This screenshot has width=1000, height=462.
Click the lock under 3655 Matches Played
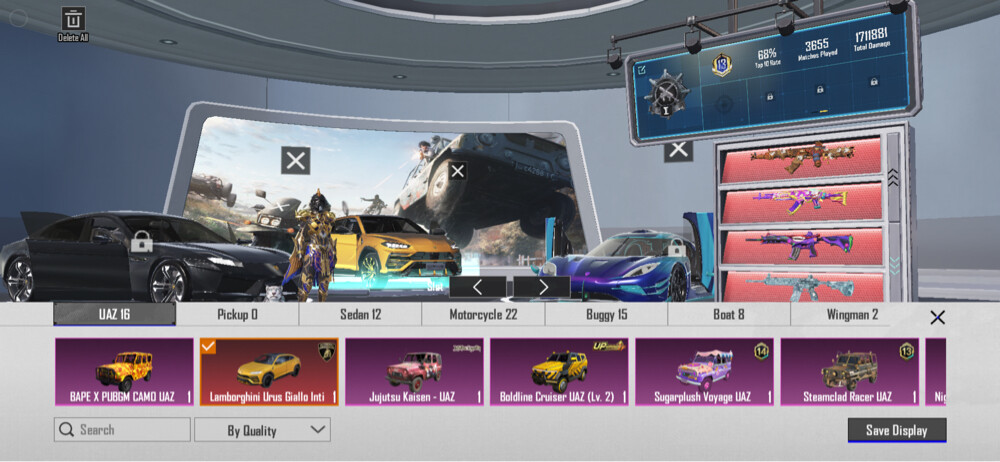(820, 89)
